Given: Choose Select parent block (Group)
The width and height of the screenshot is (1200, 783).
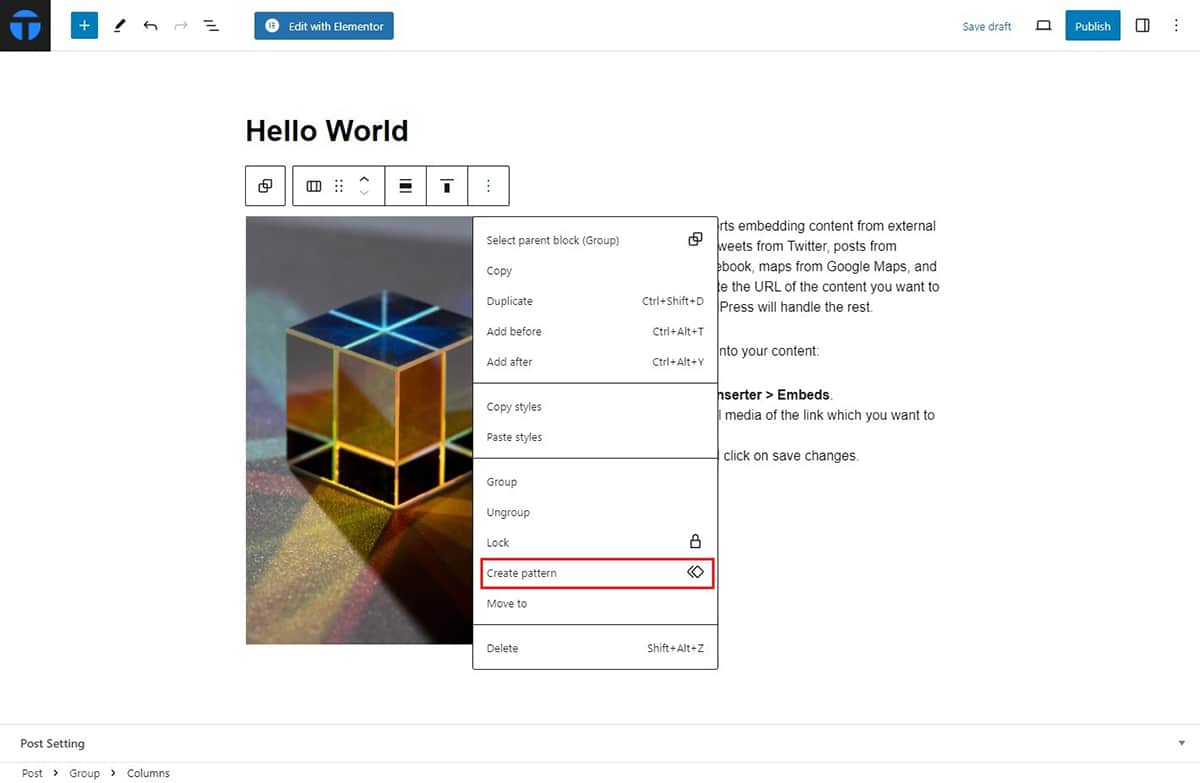Looking at the screenshot, I should pyautogui.click(x=595, y=240).
